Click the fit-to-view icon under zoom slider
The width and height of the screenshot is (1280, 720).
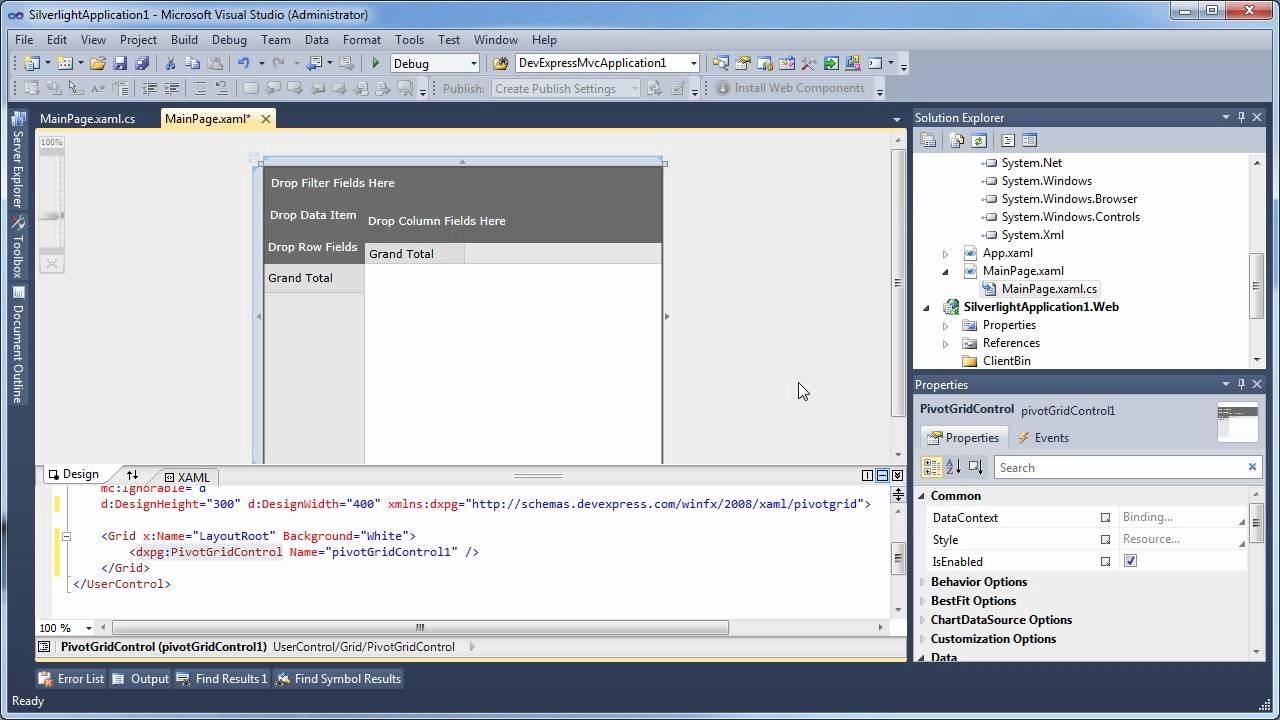coord(52,264)
